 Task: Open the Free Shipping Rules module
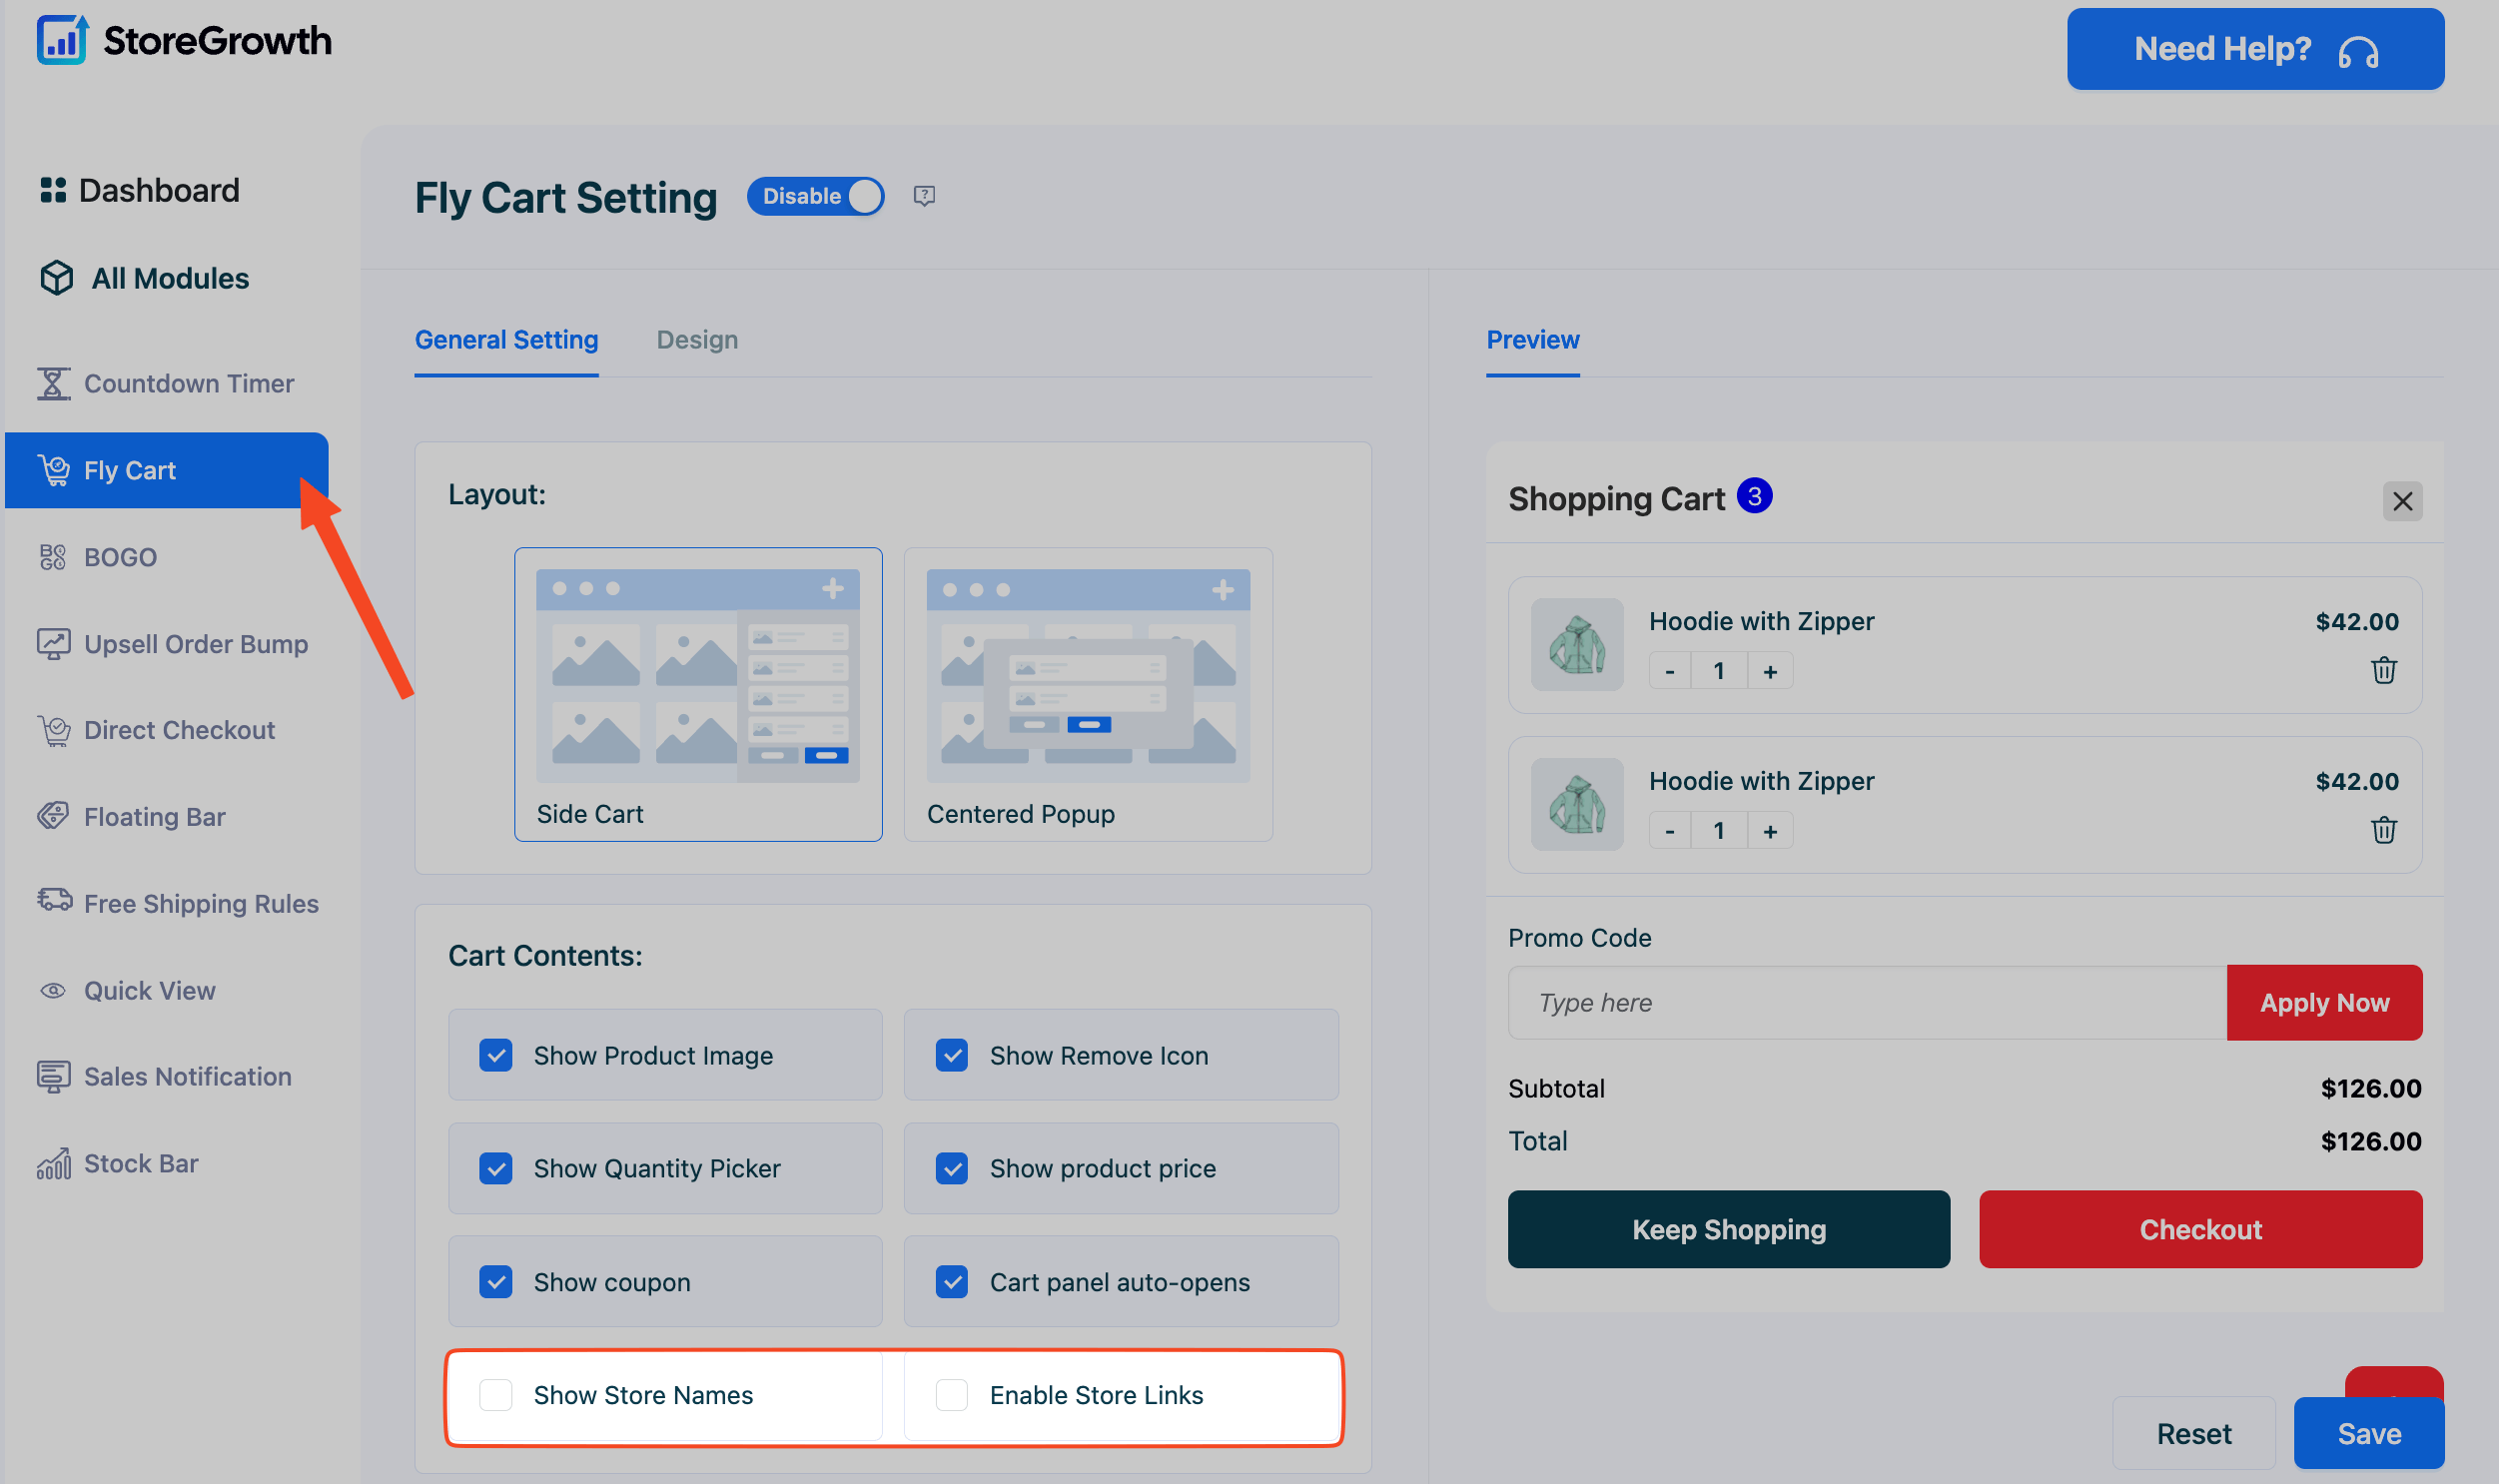pos(200,902)
